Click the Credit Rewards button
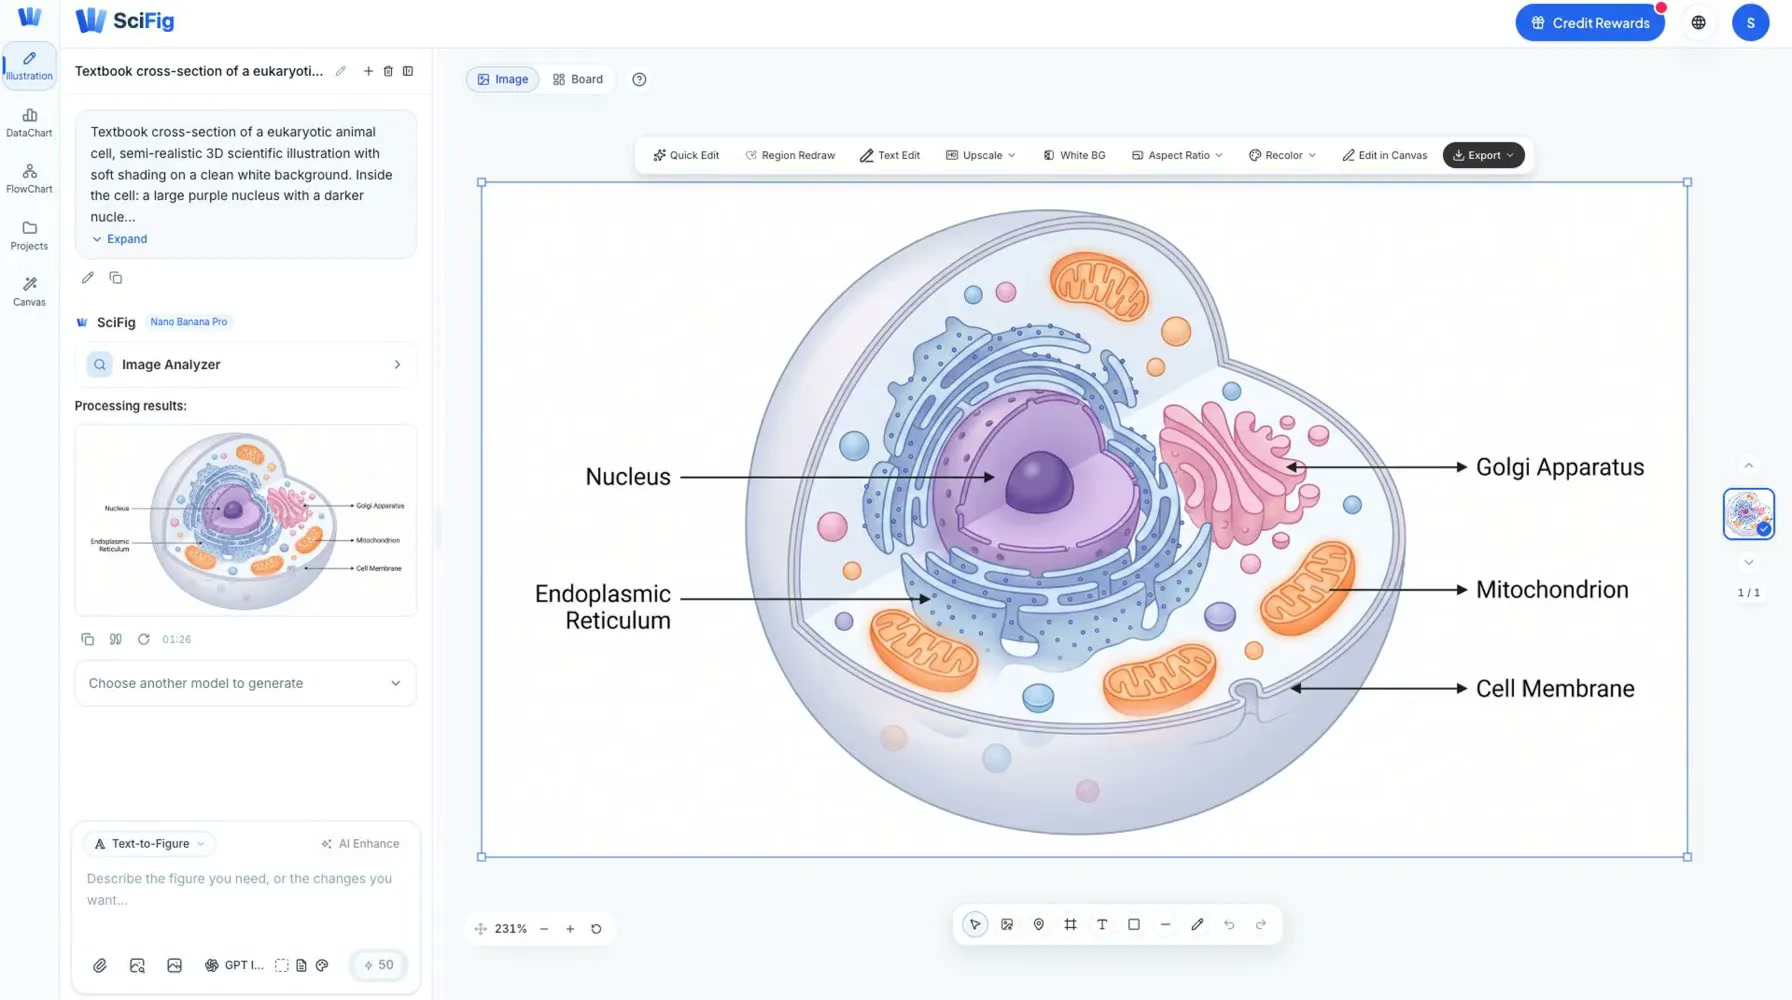This screenshot has height=1000, width=1792. 1590,23
